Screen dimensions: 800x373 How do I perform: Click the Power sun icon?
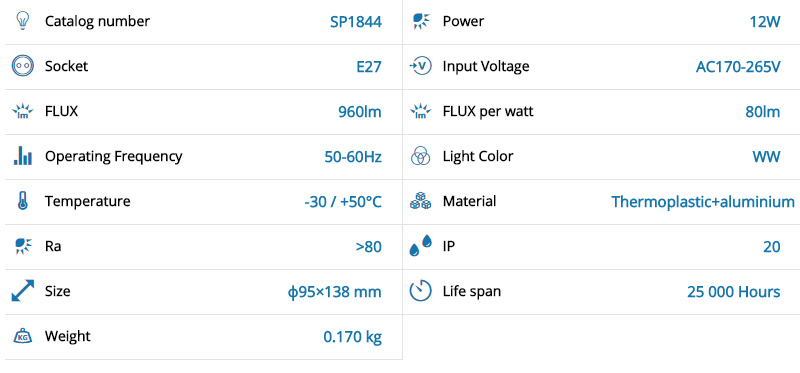click(421, 21)
